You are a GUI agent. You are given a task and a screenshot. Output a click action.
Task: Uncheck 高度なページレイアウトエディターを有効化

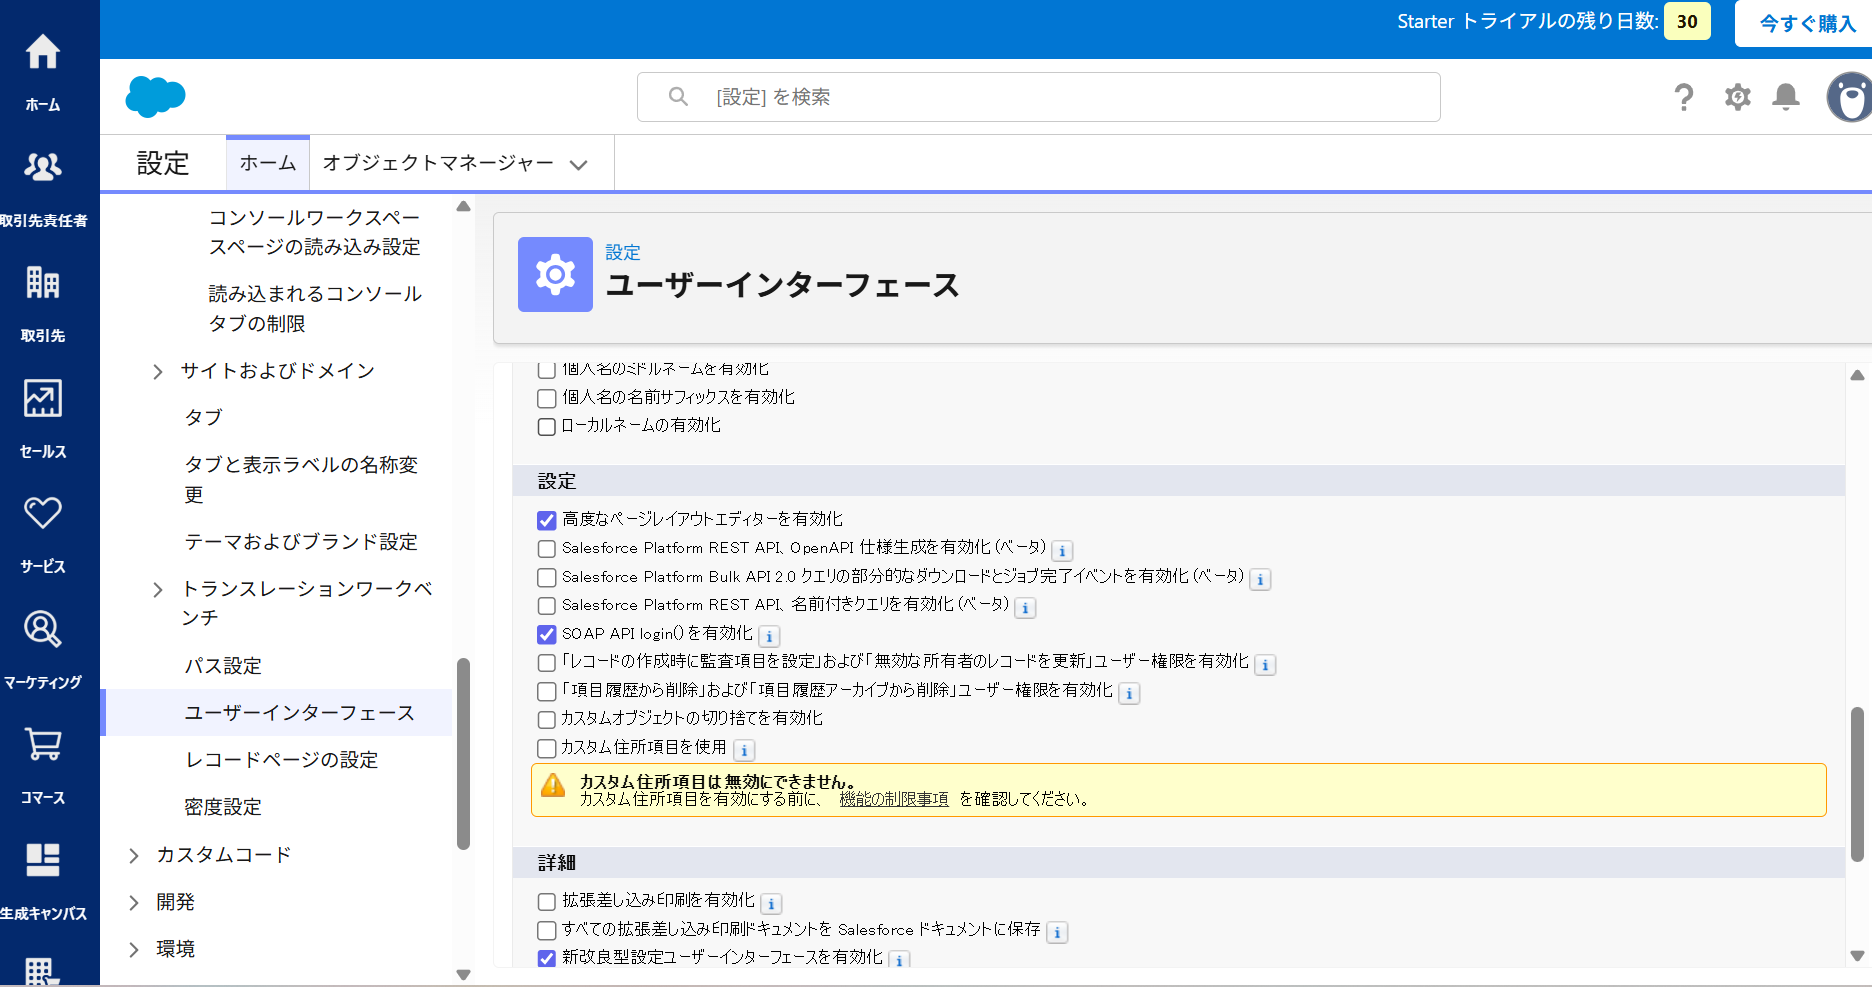546,519
